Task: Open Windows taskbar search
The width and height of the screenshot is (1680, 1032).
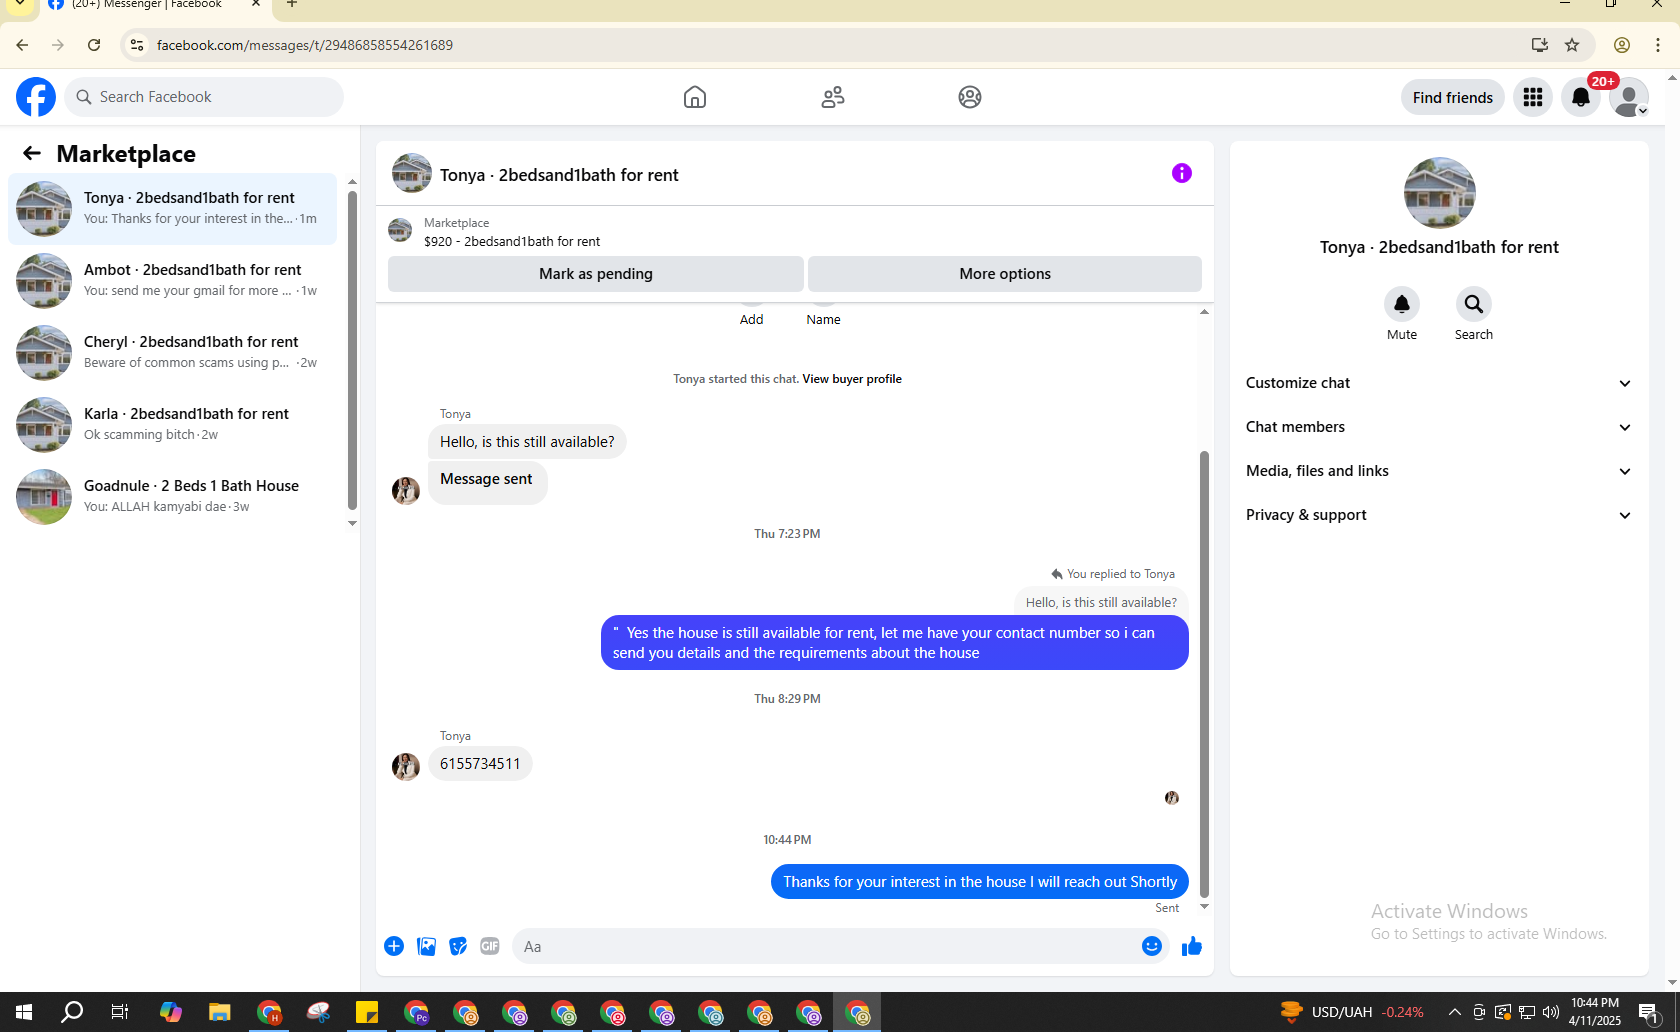Action: (x=72, y=1012)
